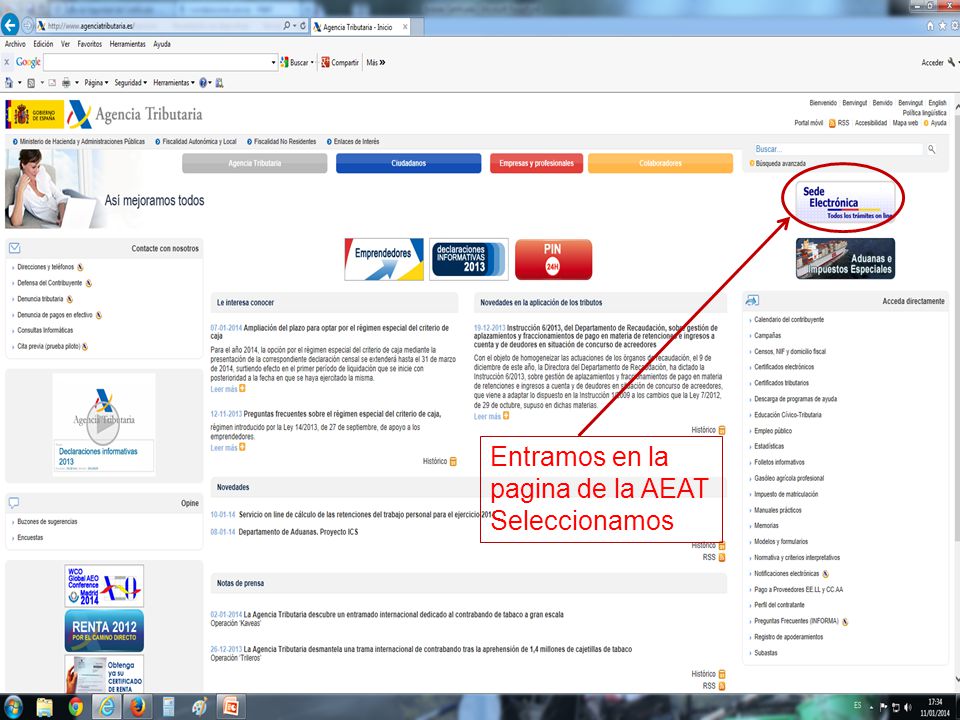Viewport: 960px width, 720px height.
Task: Open the dropdown arrow next to home icon
Action: point(19,83)
